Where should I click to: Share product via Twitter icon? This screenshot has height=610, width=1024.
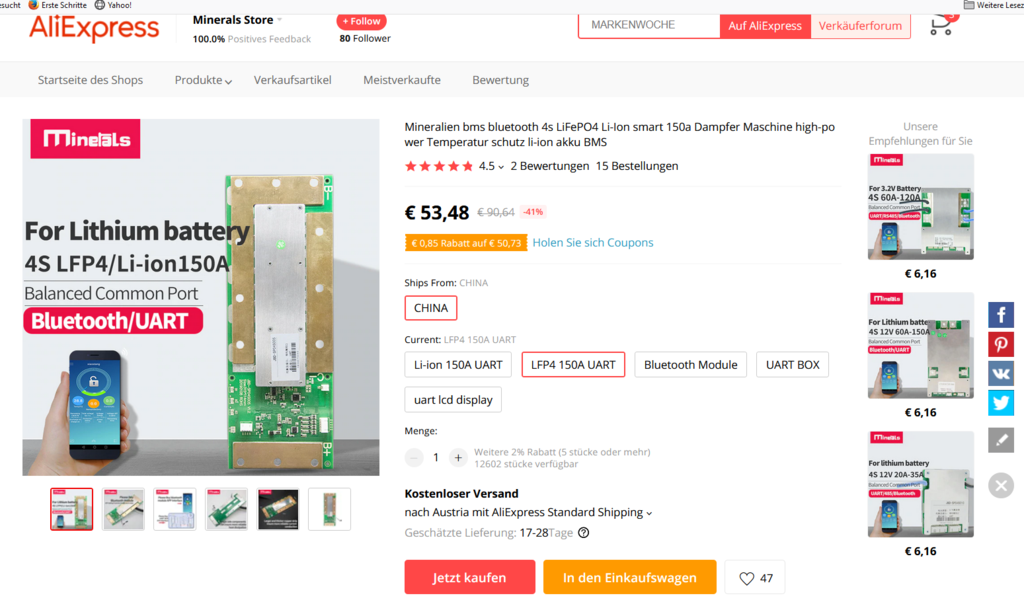[1000, 403]
